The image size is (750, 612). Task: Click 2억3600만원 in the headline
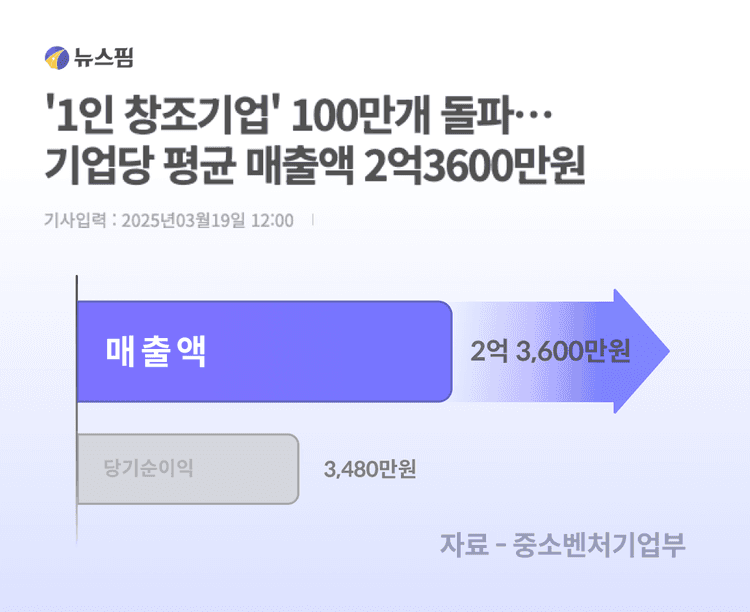pos(475,166)
